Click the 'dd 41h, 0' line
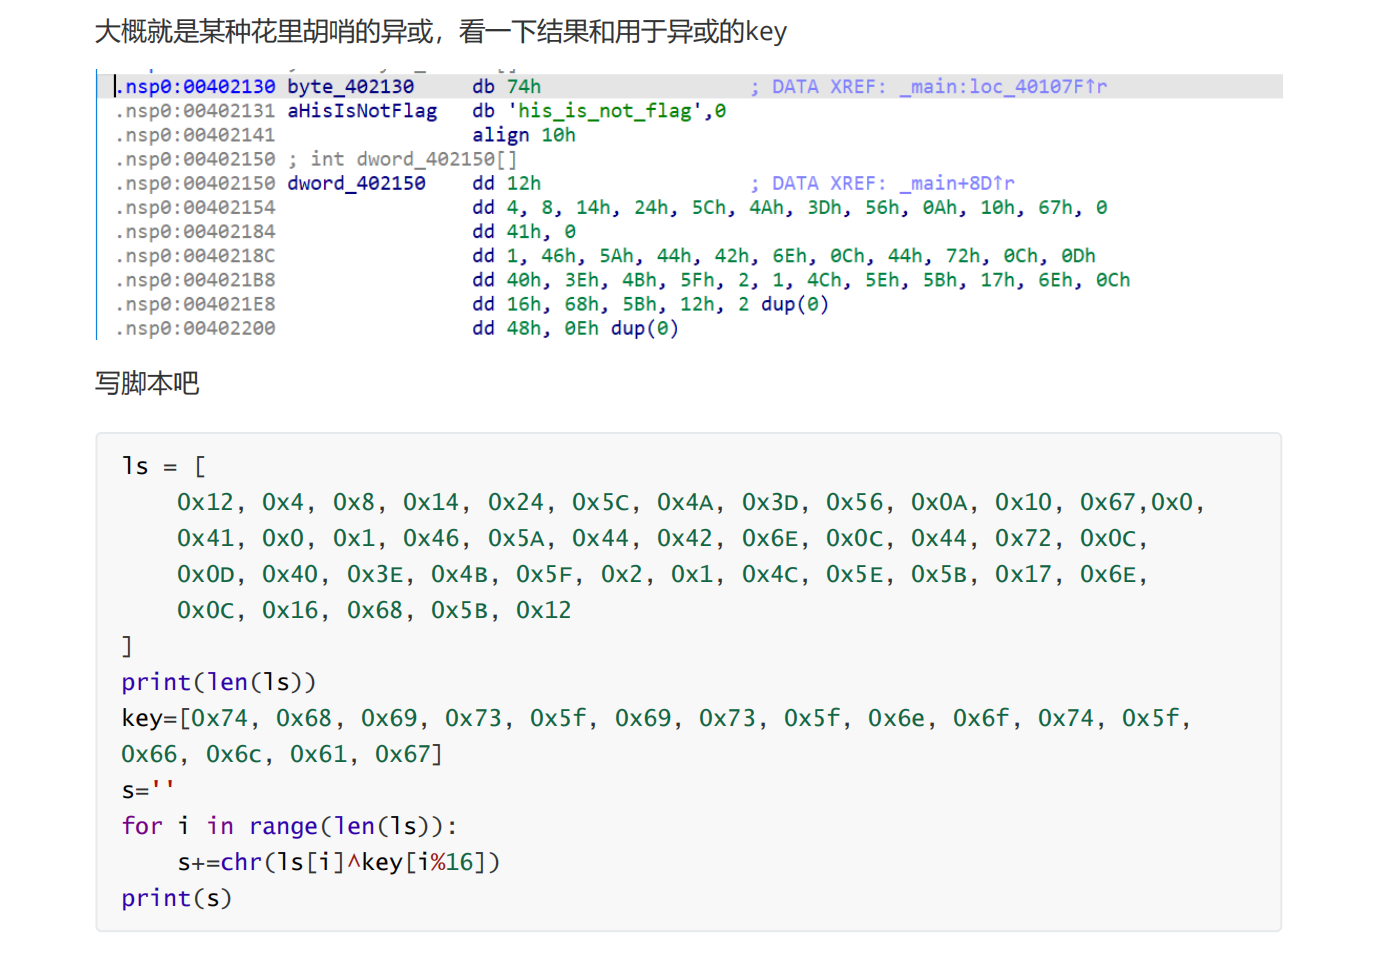The height and width of the screenshot is (955, 1375). click(x=524, y=232)
